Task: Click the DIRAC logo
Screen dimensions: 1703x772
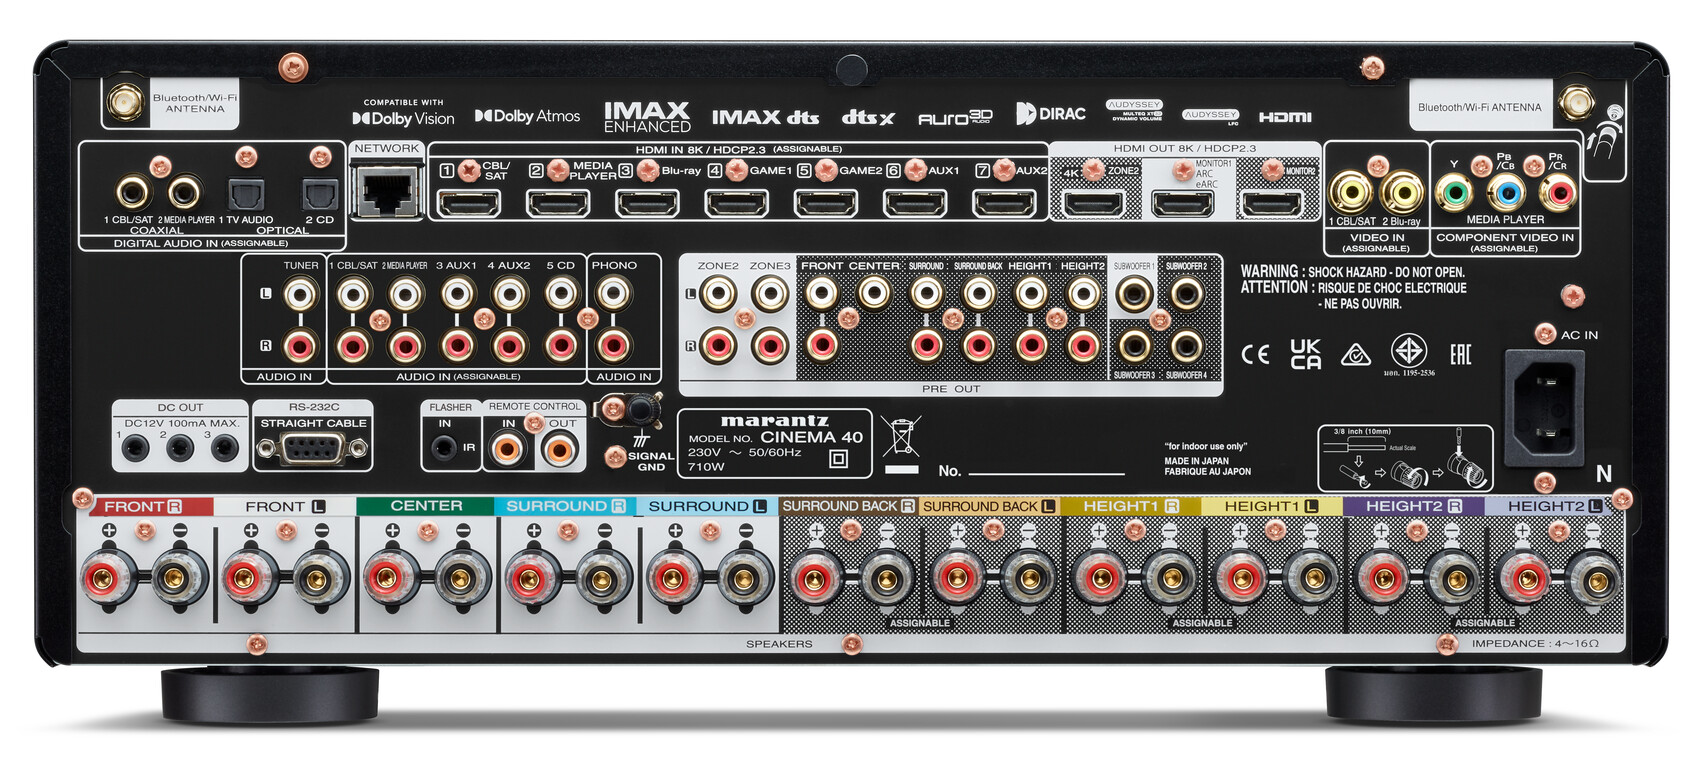Action: click(1050, 114)
